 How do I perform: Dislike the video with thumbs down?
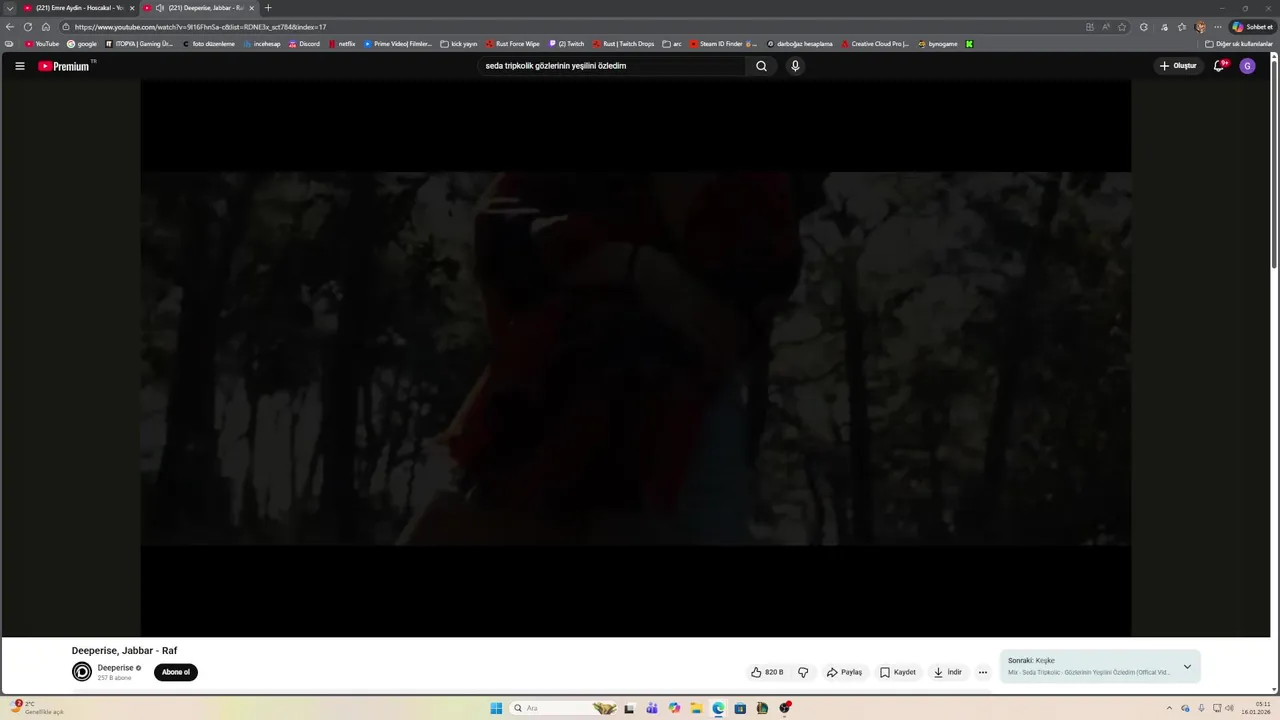803,672
